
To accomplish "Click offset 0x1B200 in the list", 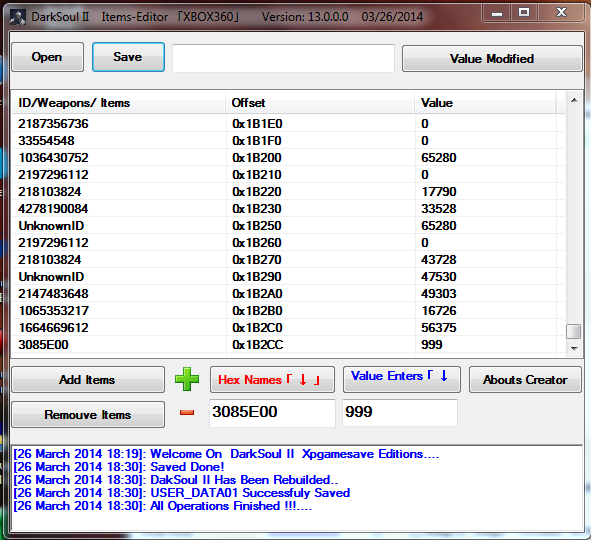I will [x=257, y=158].
